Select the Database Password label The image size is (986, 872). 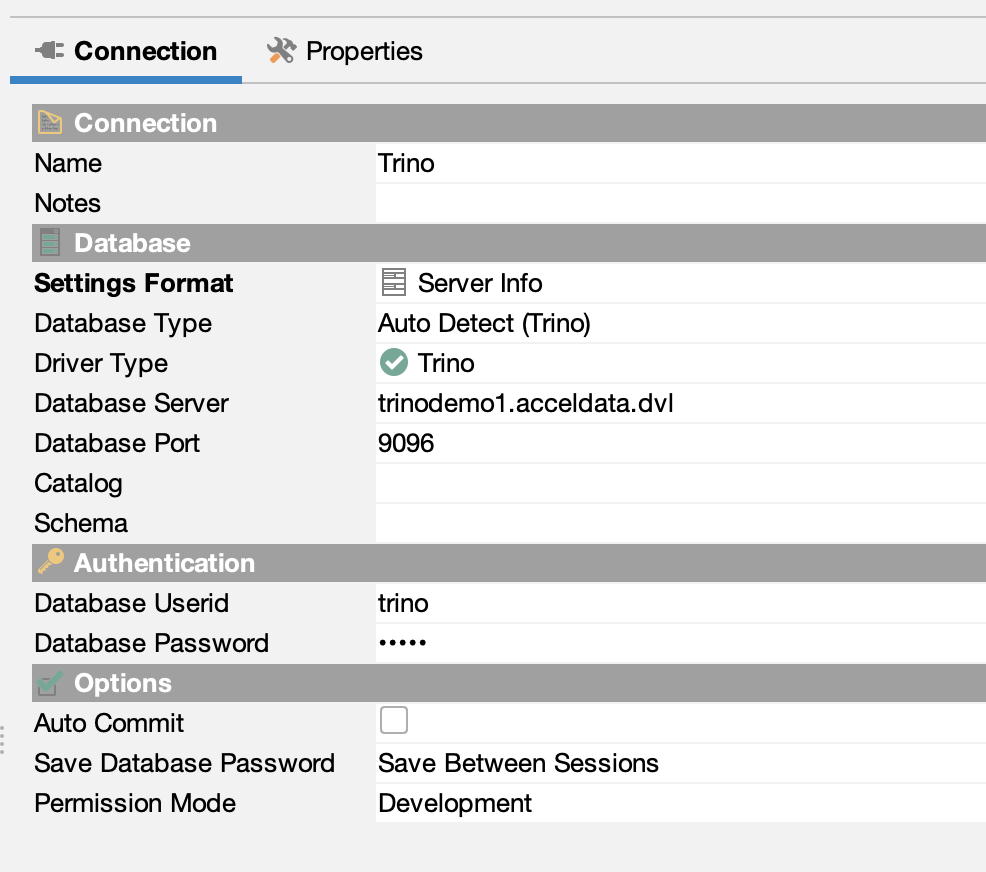point(152,643)
